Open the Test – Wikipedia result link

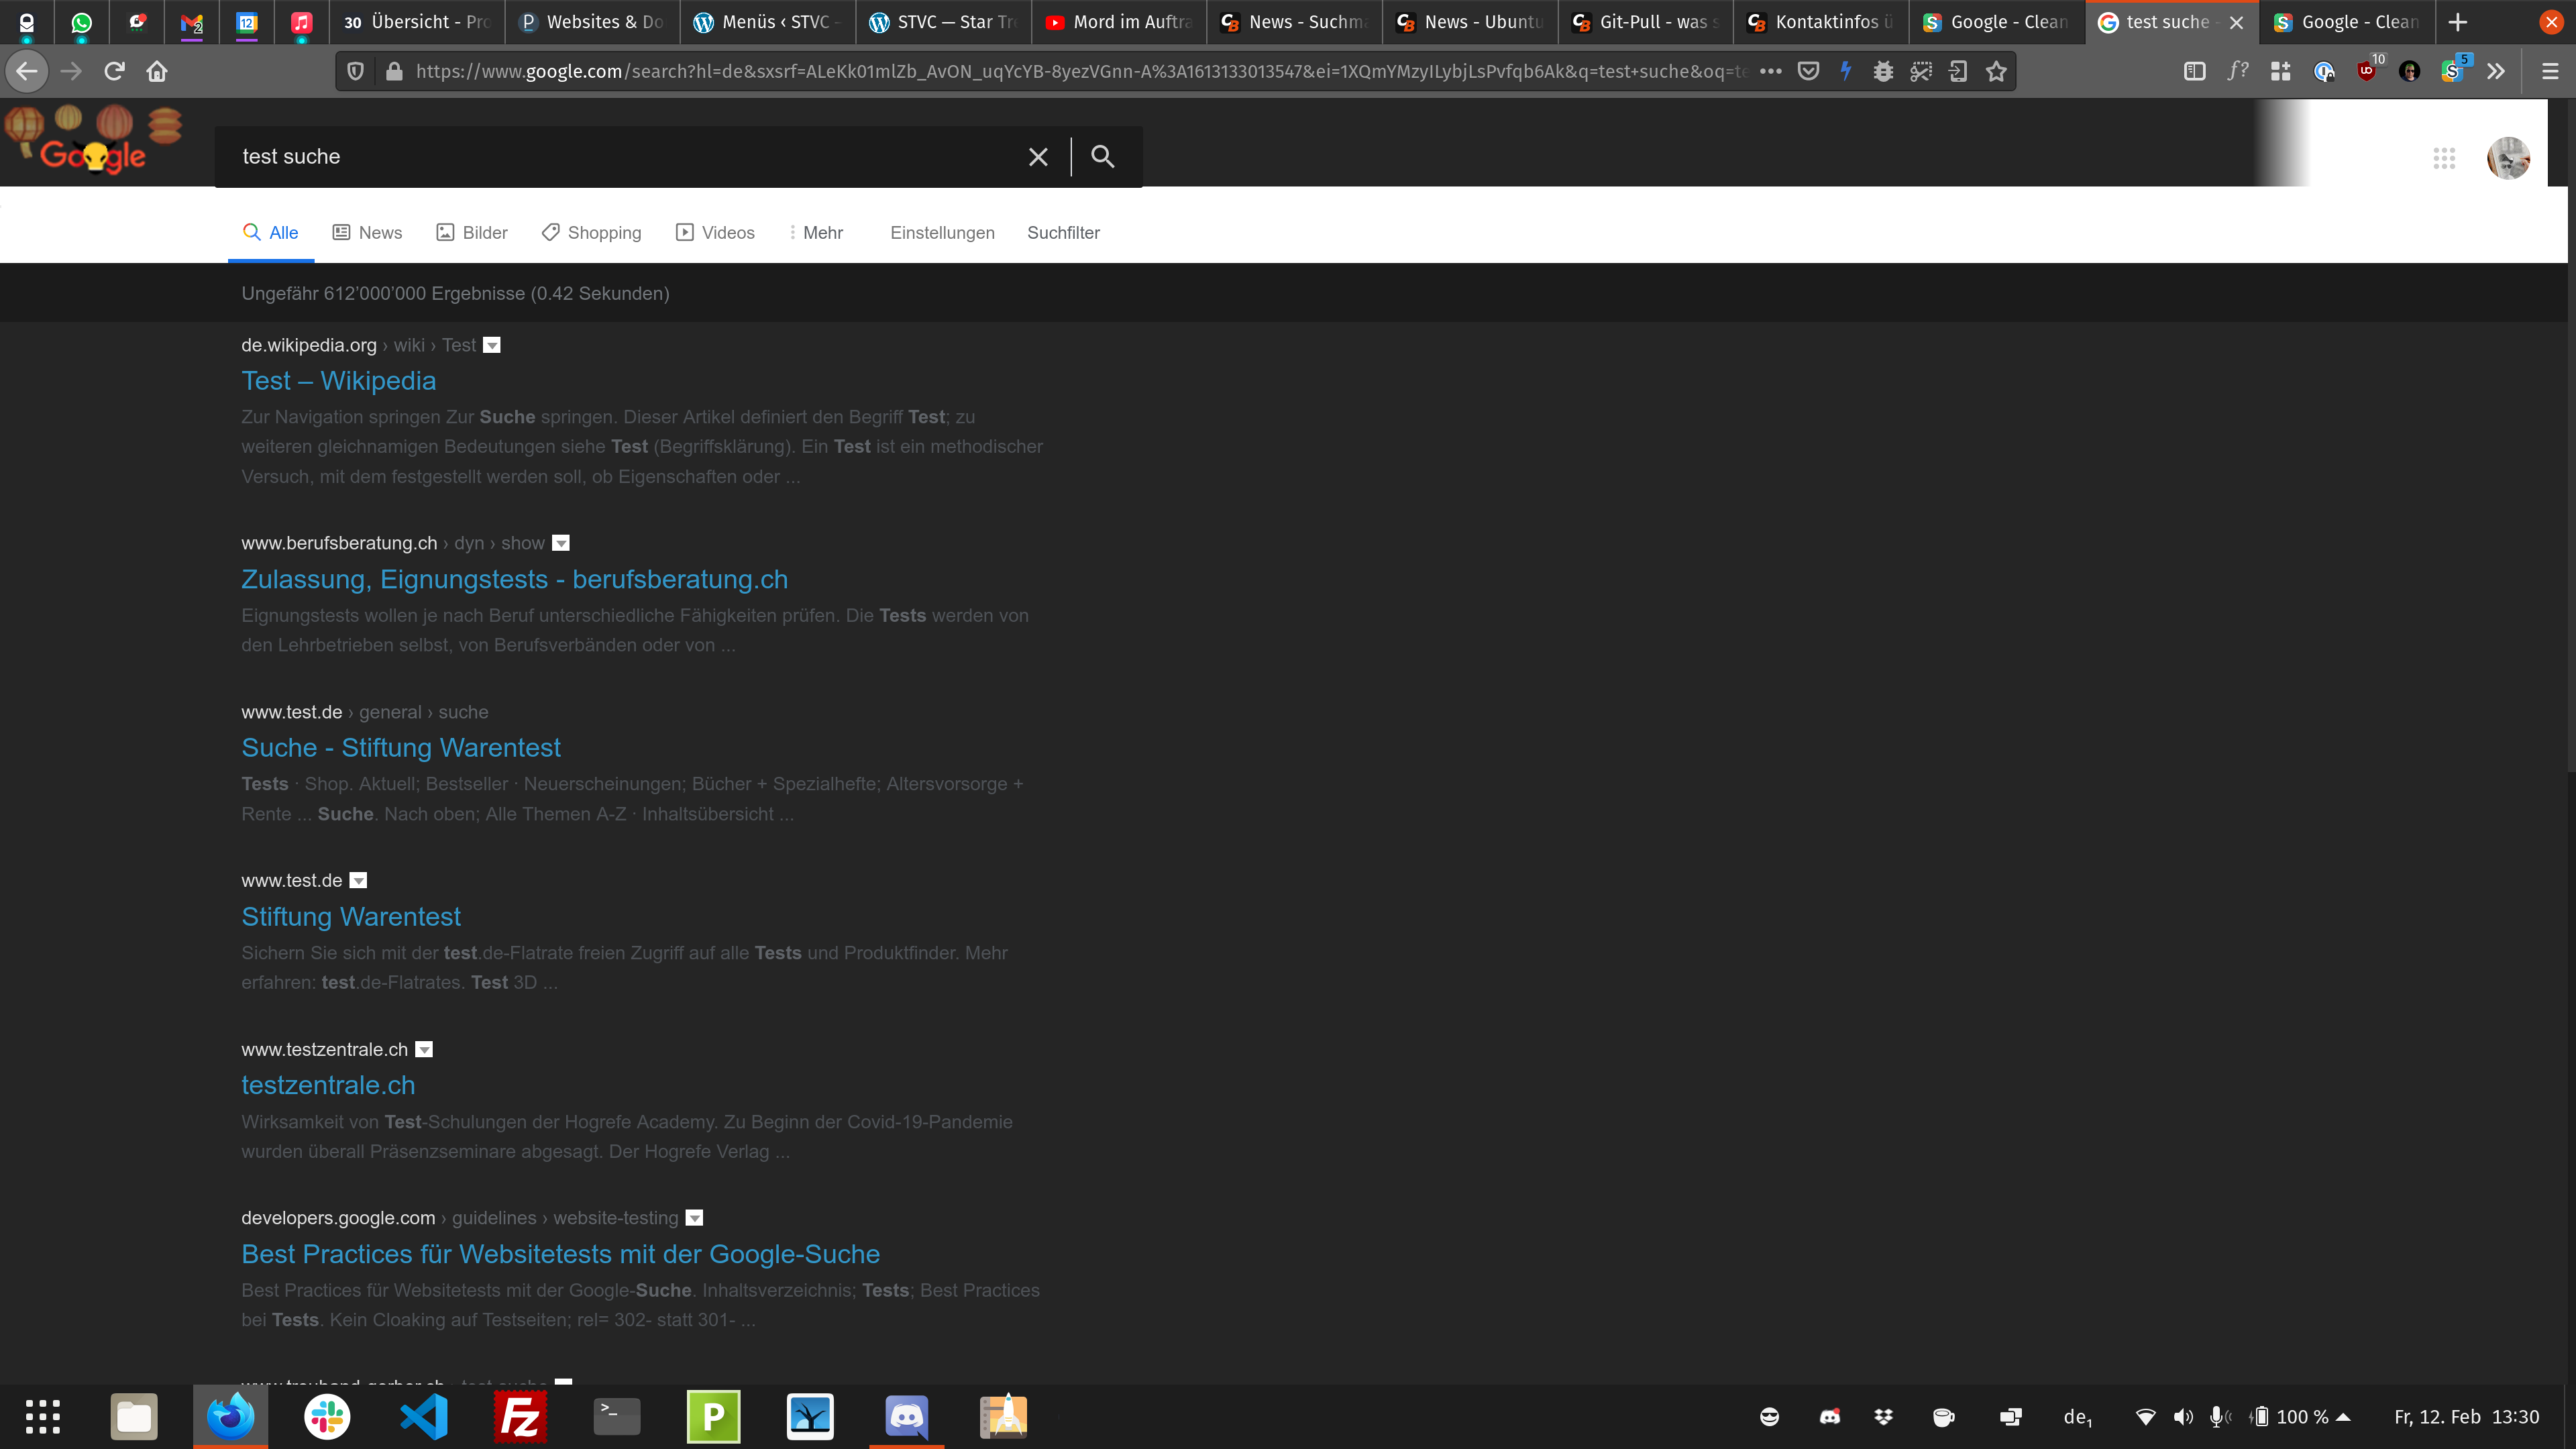pos(338,381)
